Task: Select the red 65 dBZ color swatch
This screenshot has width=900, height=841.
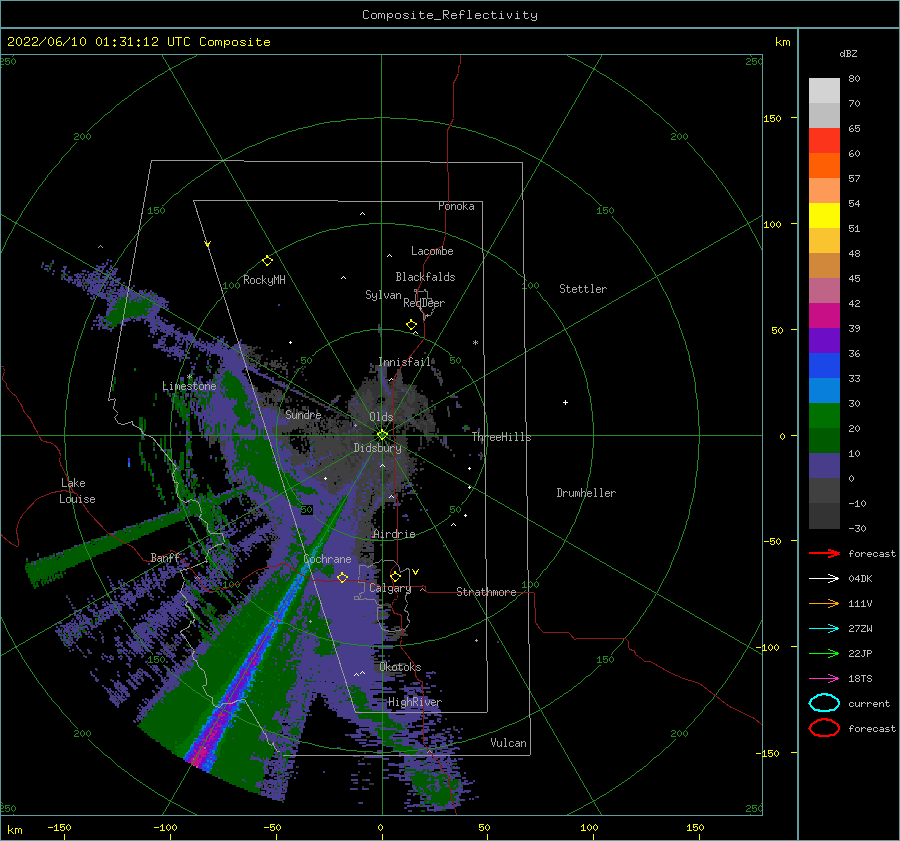Action: (x=824, y=140)
